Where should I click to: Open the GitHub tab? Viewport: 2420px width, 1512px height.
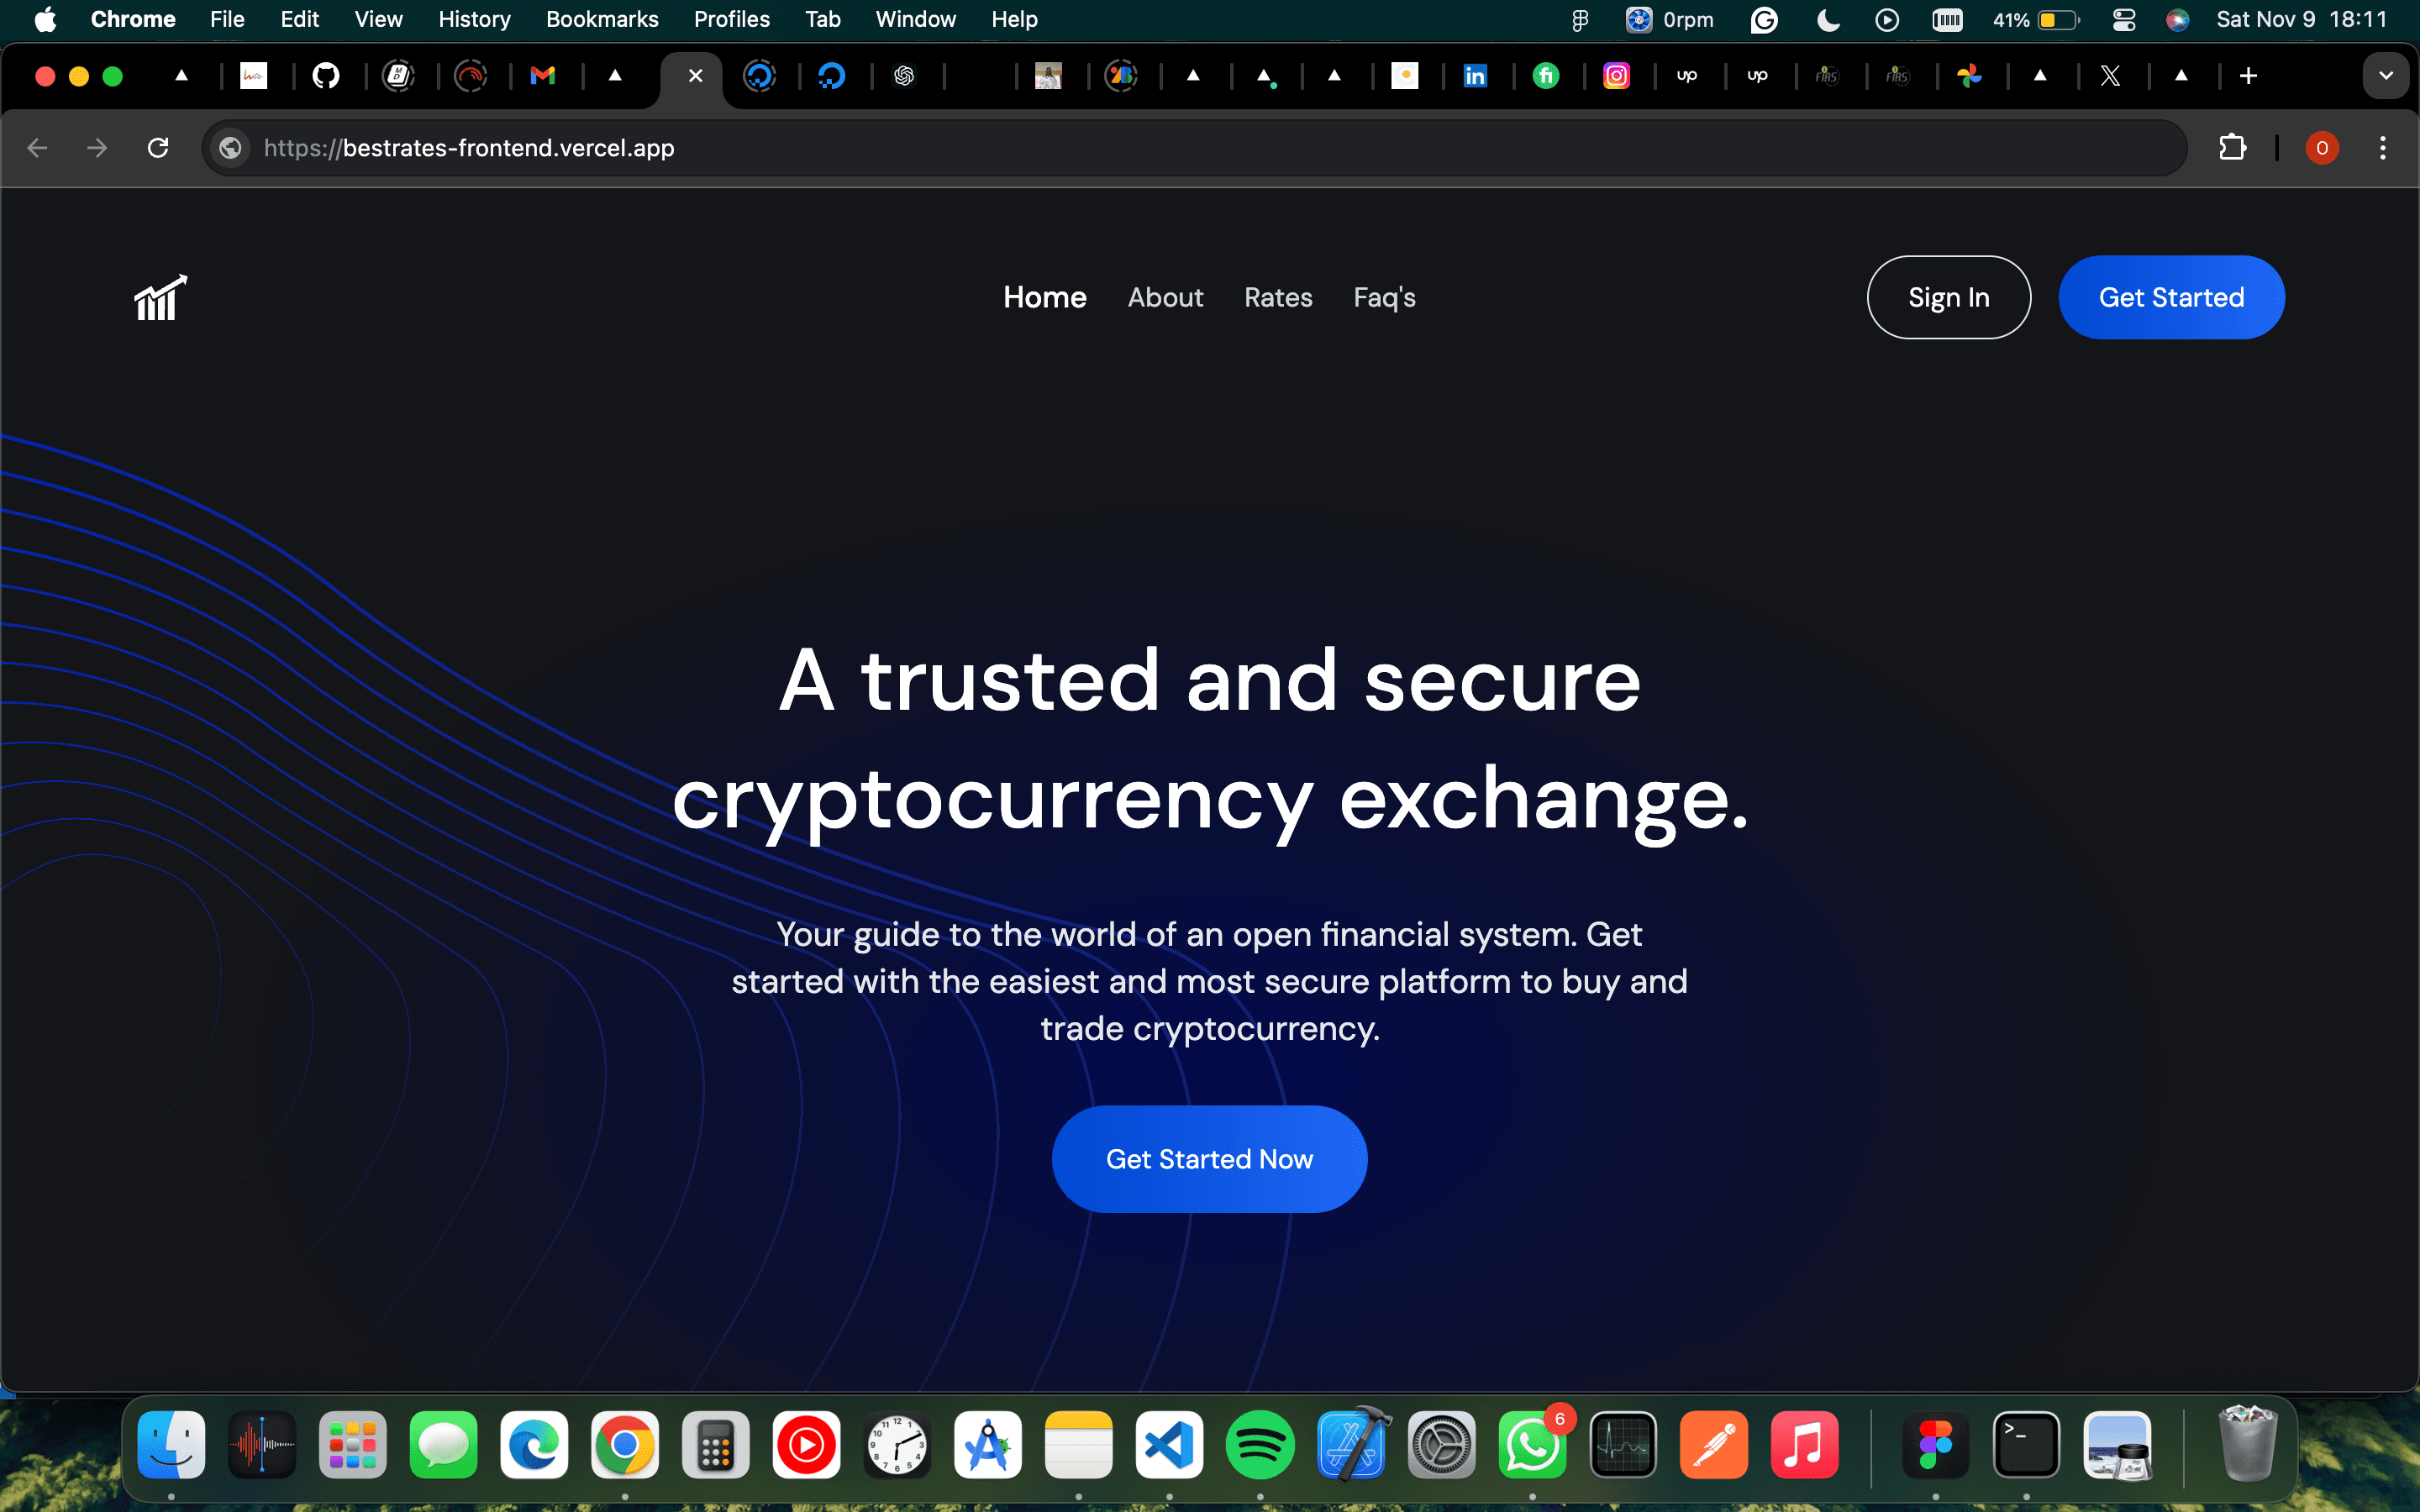point(326,76)
